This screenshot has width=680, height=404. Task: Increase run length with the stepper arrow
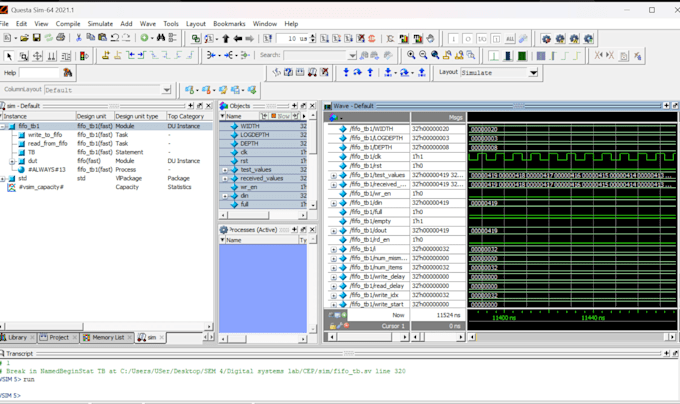pyautogui.click(x=313, y=36)
